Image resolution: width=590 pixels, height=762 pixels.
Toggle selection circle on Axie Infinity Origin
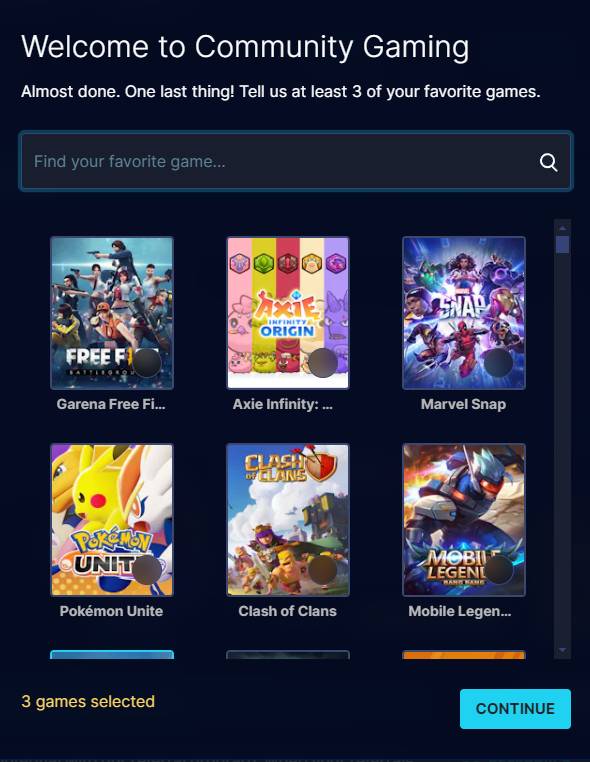(x=323, y=363)
